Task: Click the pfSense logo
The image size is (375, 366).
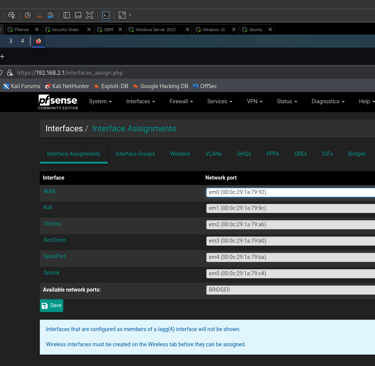Action: pyautogui.click(x=58, y=102)
